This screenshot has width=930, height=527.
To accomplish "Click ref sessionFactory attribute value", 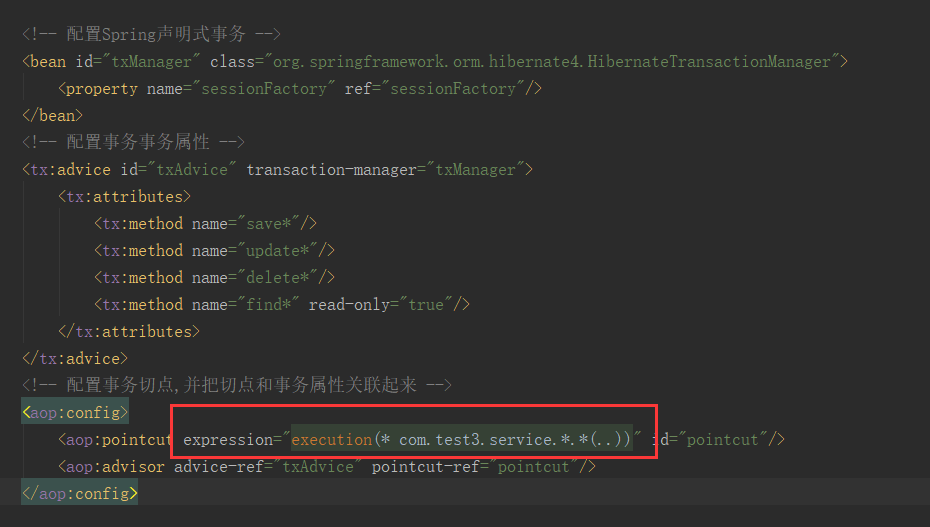I will point(453,89).
